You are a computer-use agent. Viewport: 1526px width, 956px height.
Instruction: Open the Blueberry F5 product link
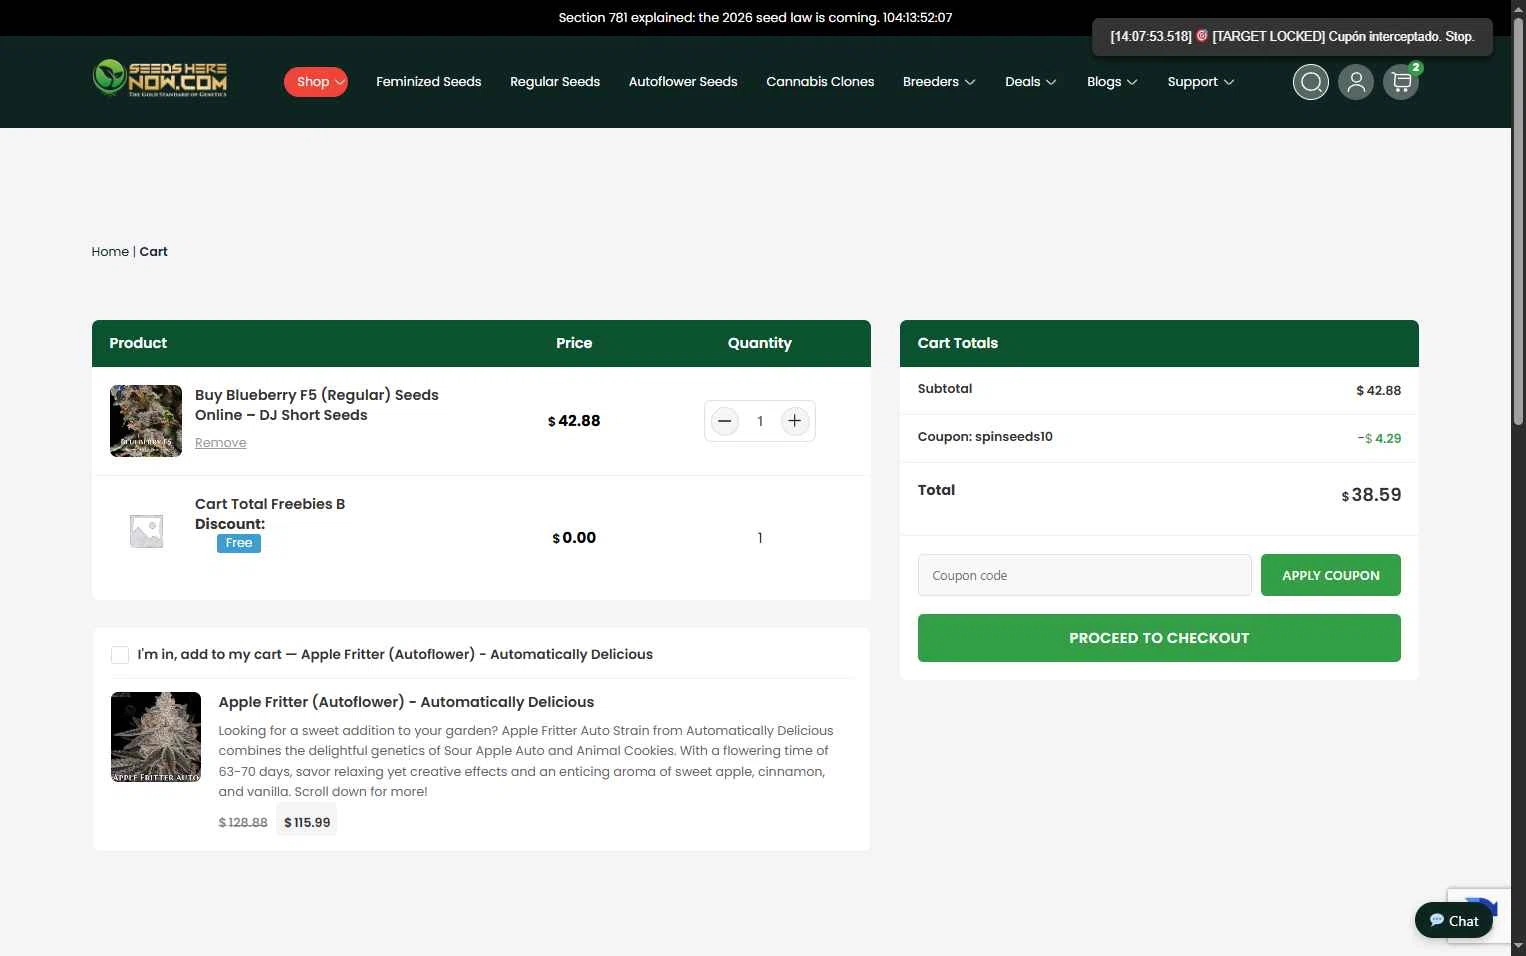317,405
